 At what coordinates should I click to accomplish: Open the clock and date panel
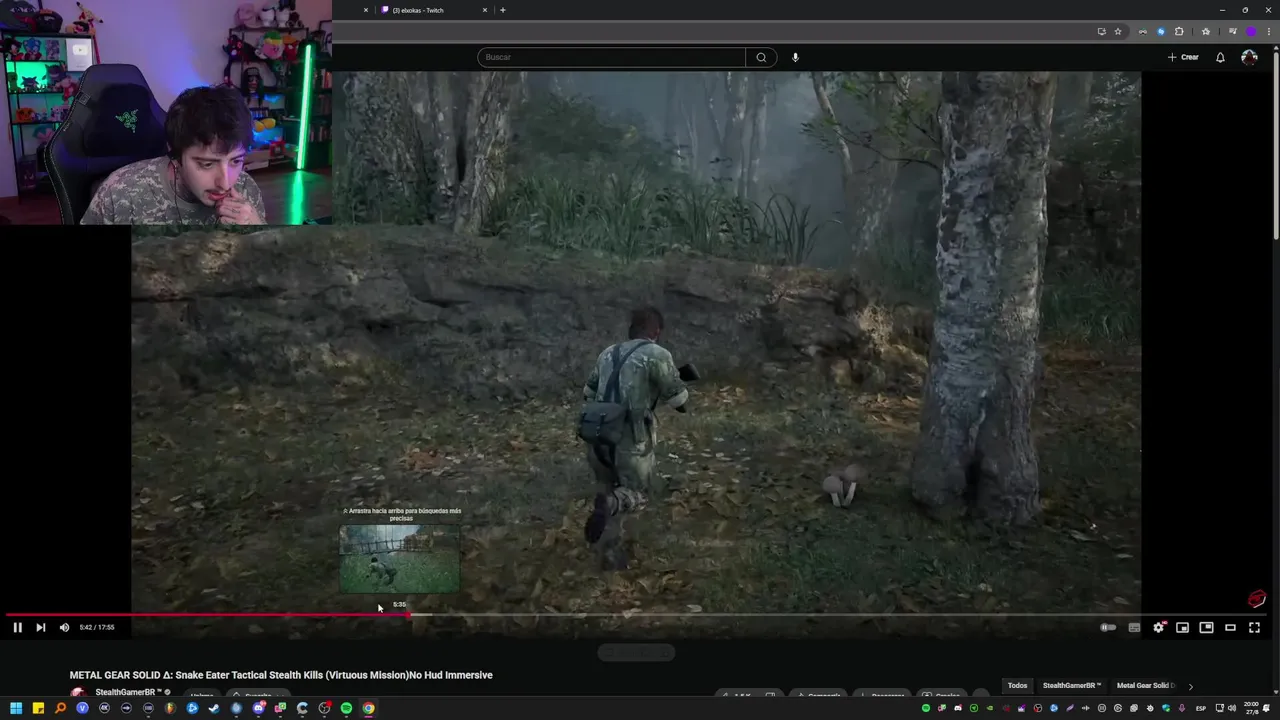click(x=1253, y=708)
